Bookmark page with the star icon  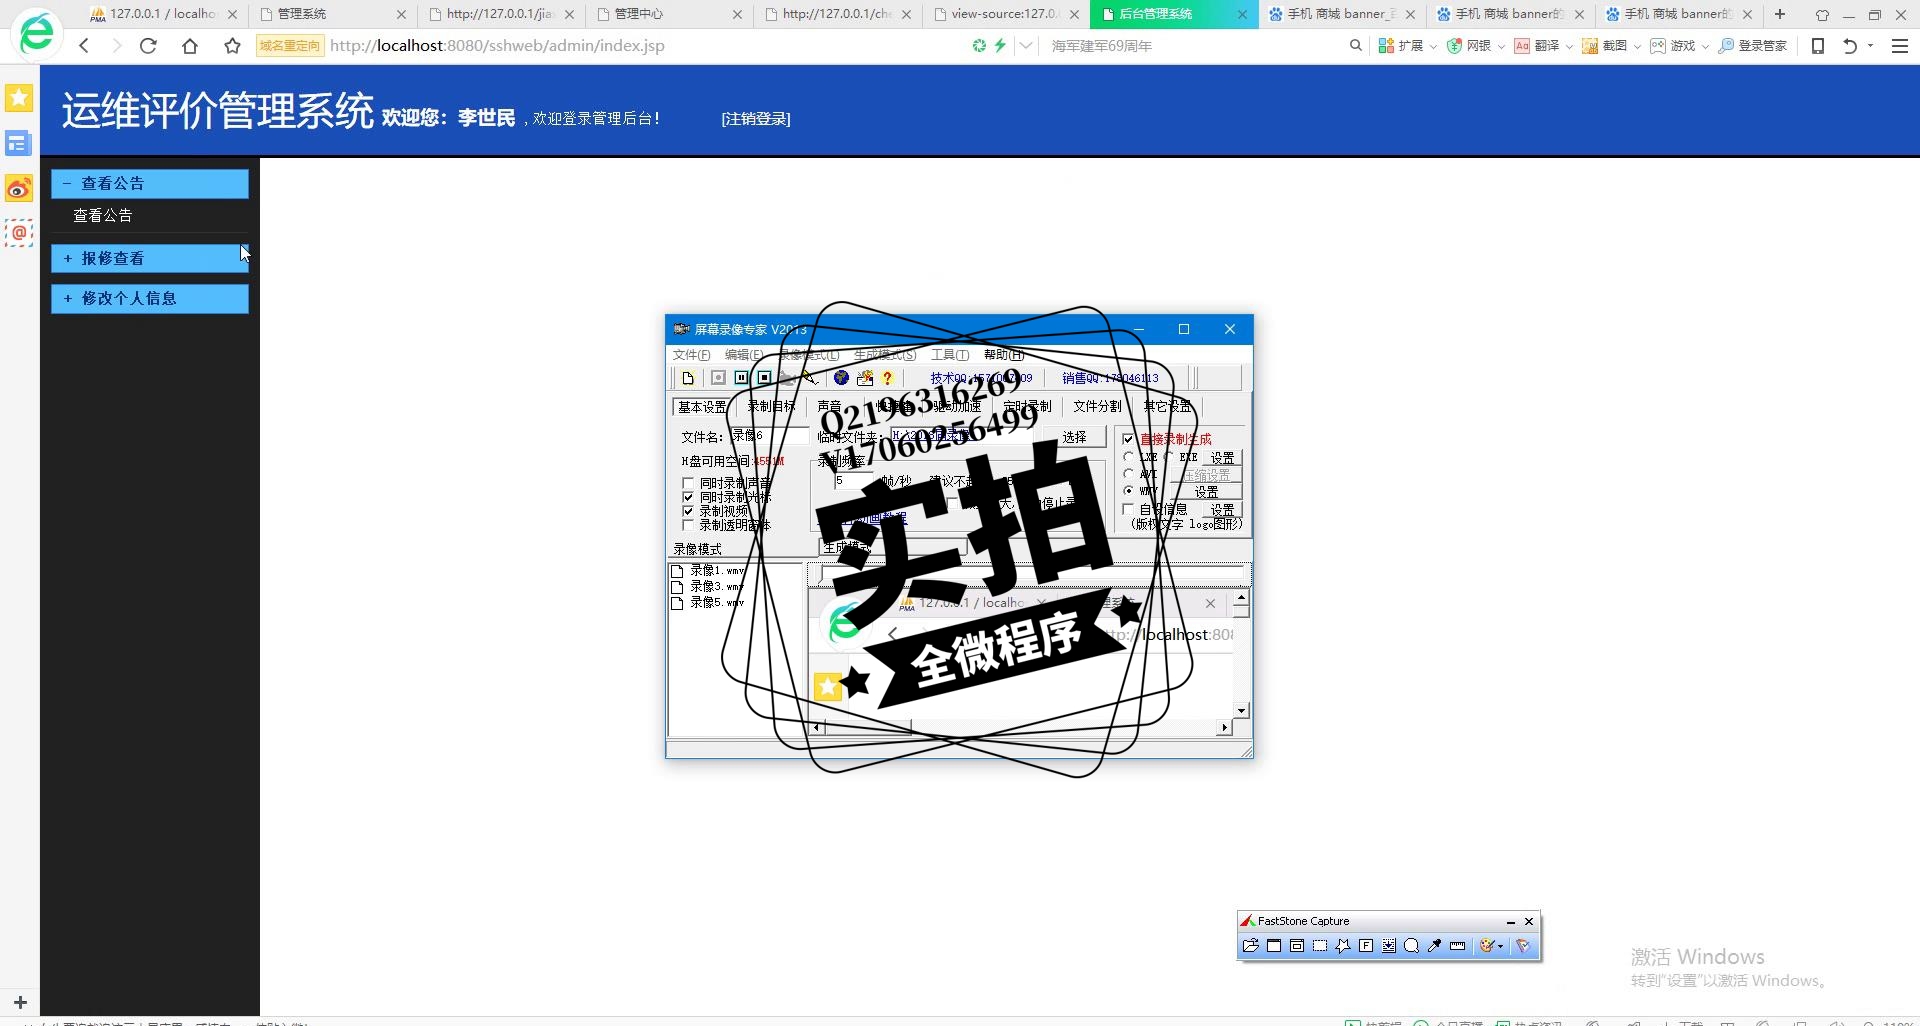click(x=232, y=46)
